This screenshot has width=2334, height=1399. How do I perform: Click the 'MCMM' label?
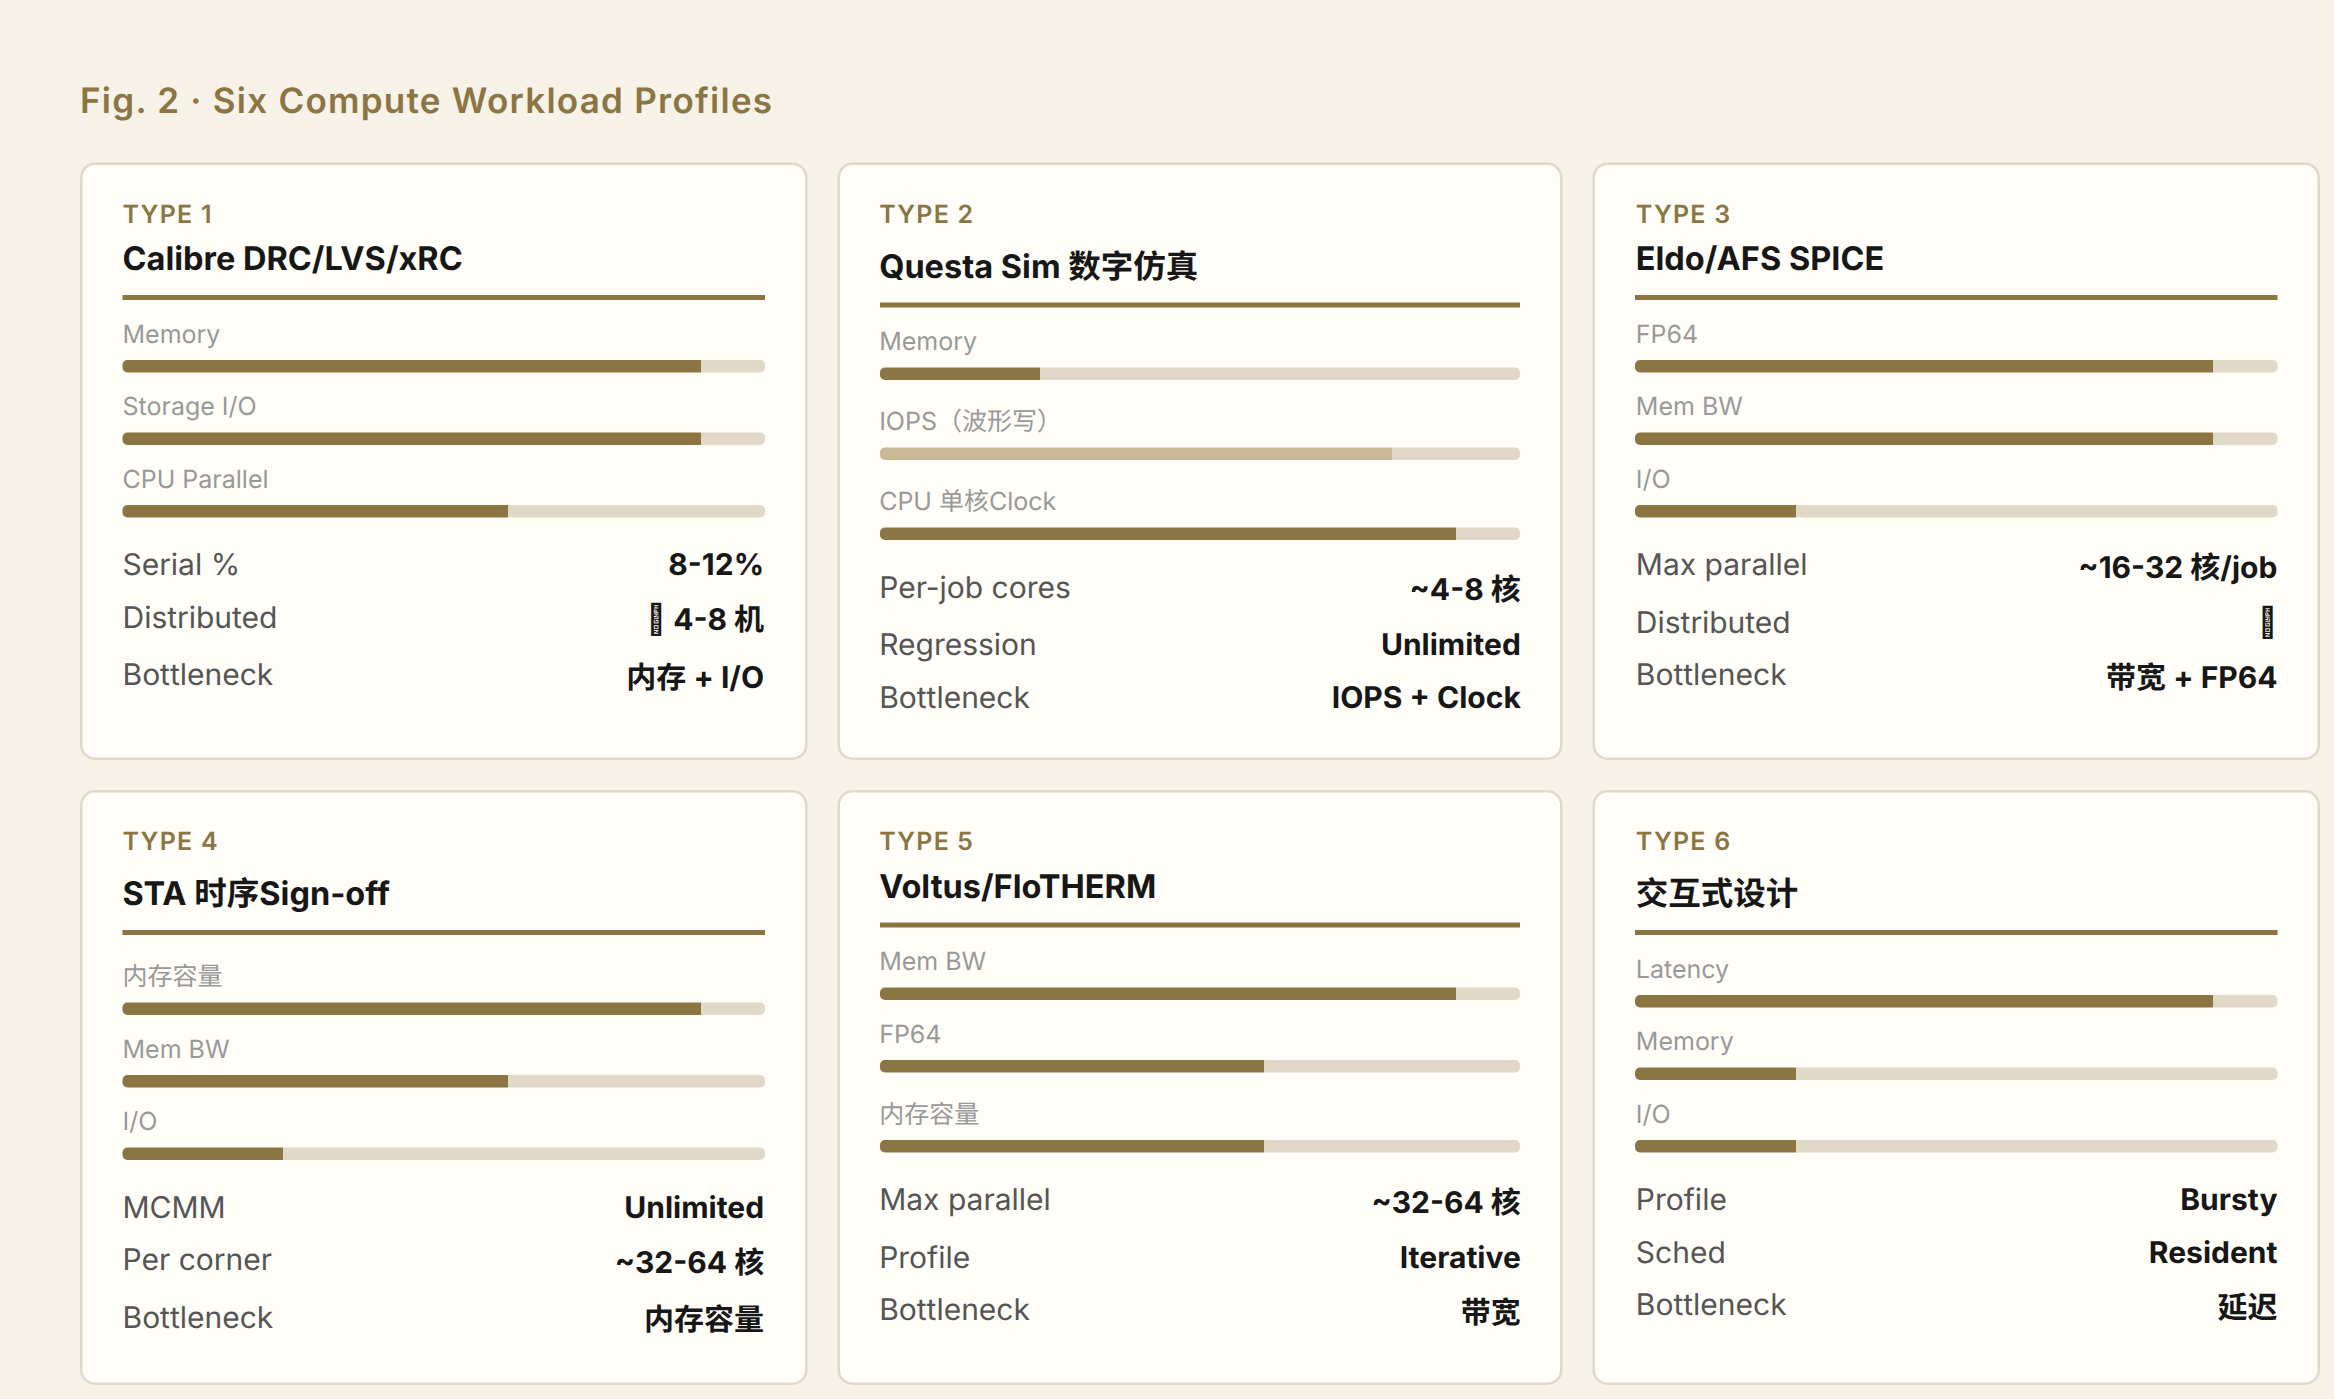point(174,1208)
